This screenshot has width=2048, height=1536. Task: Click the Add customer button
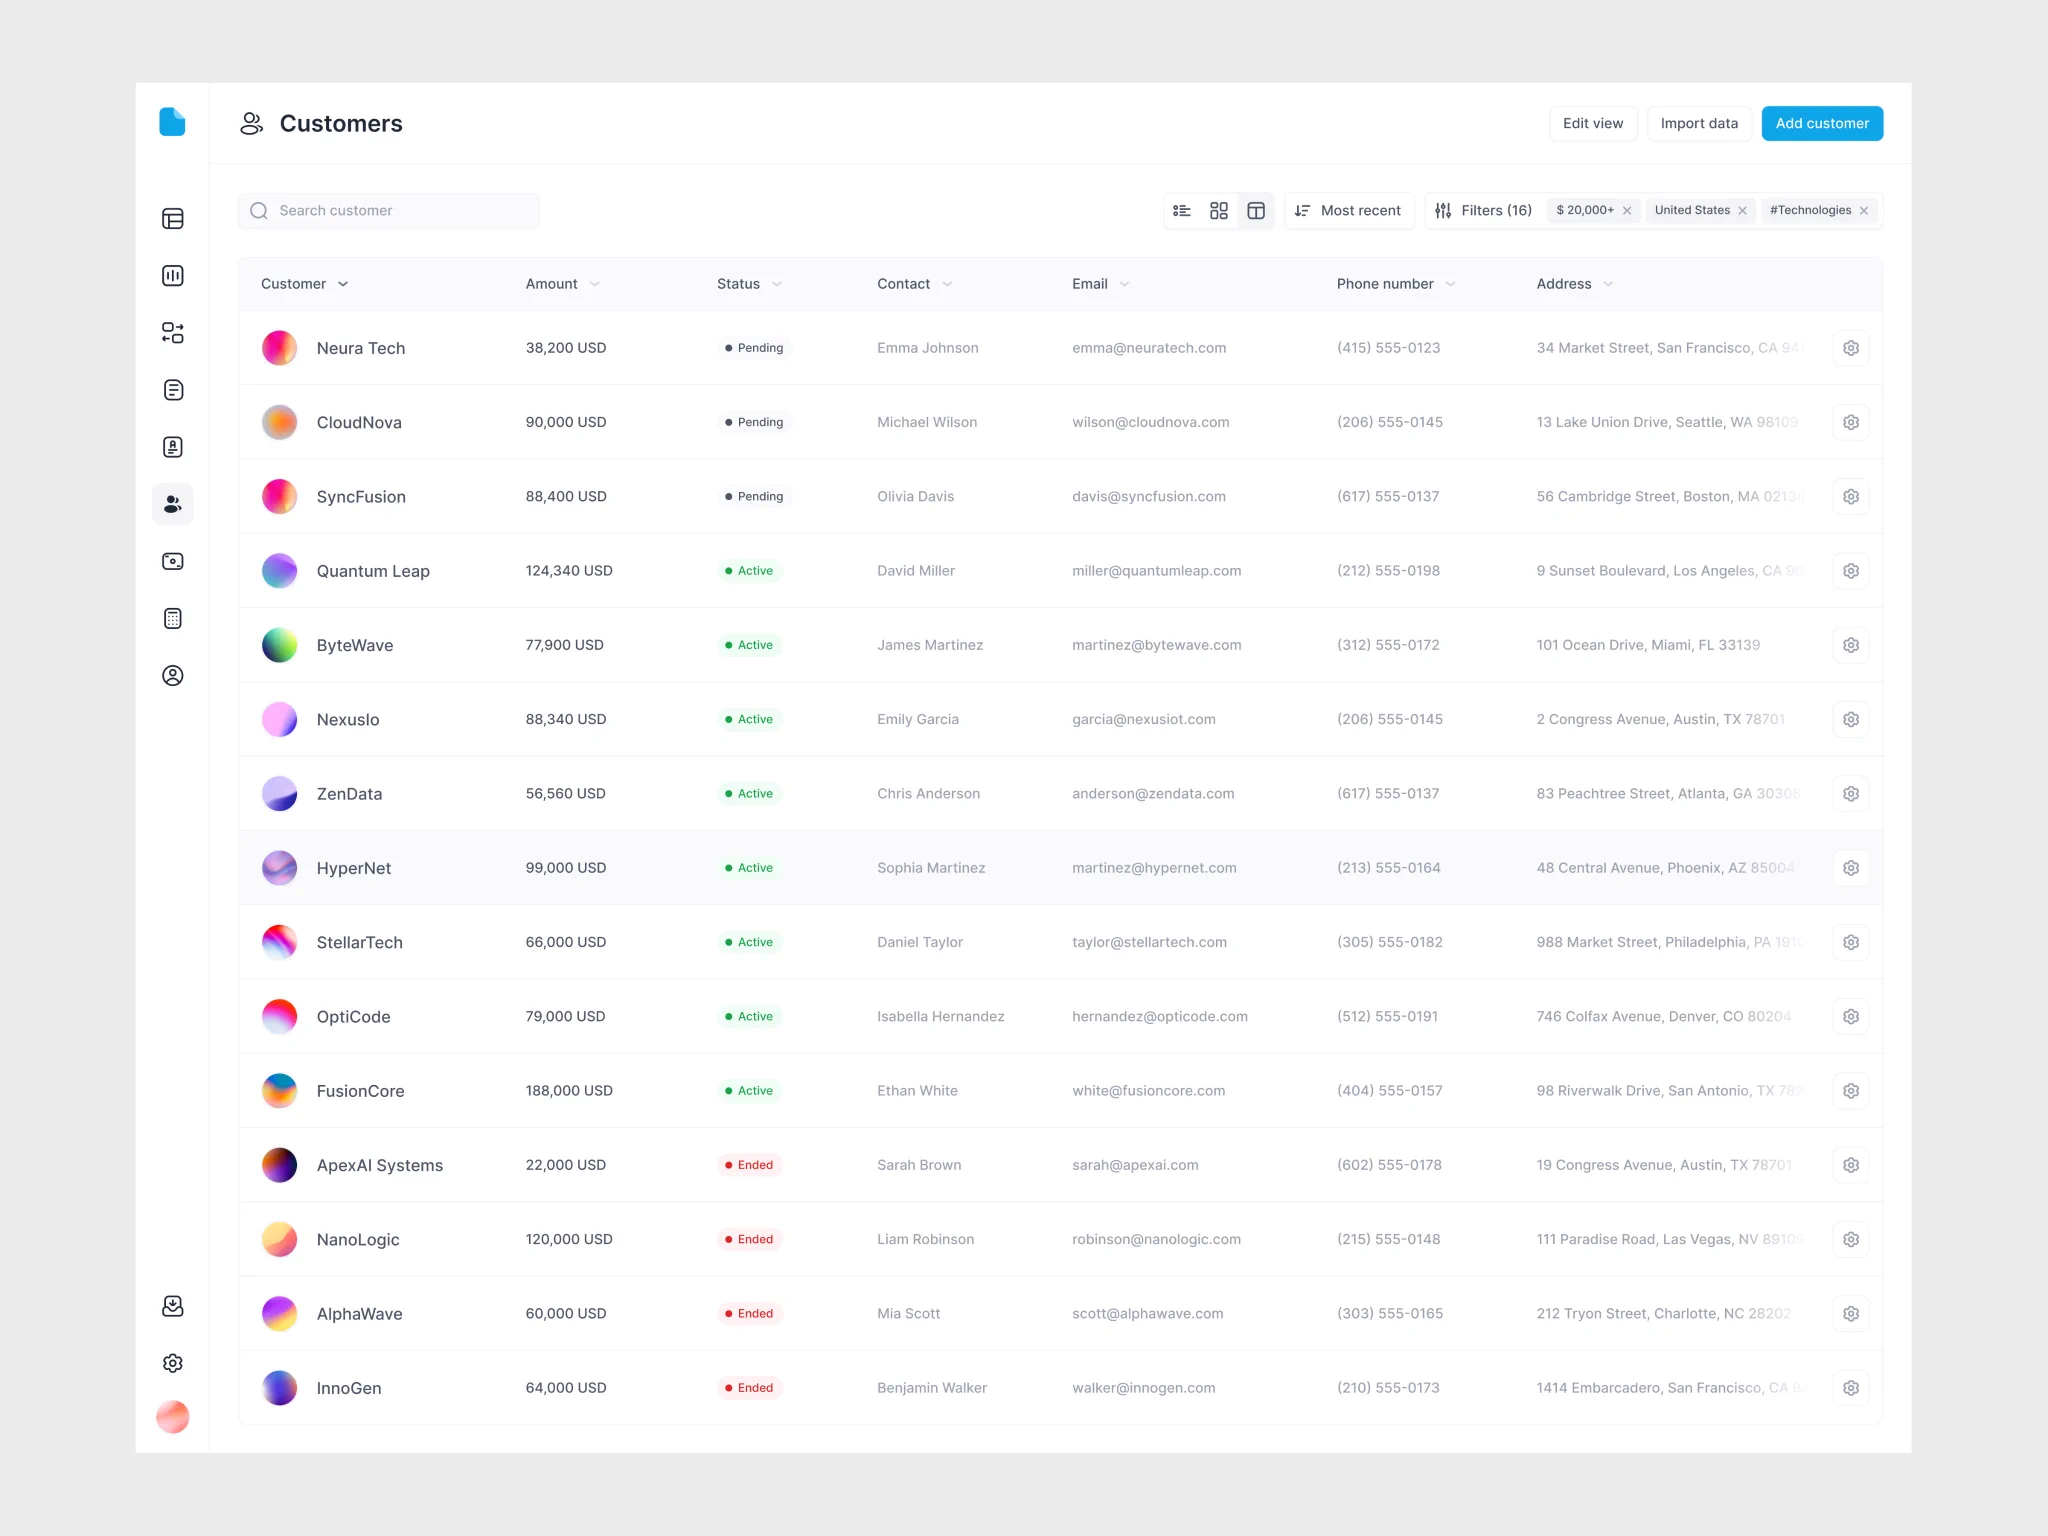1822,124
